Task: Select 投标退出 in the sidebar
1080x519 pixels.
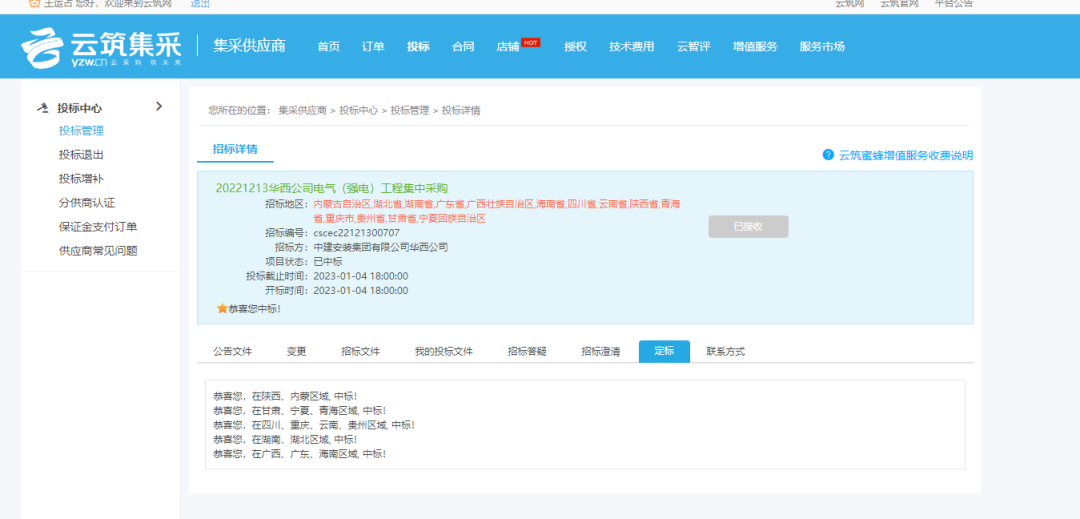Action: (x=81, y=155)
